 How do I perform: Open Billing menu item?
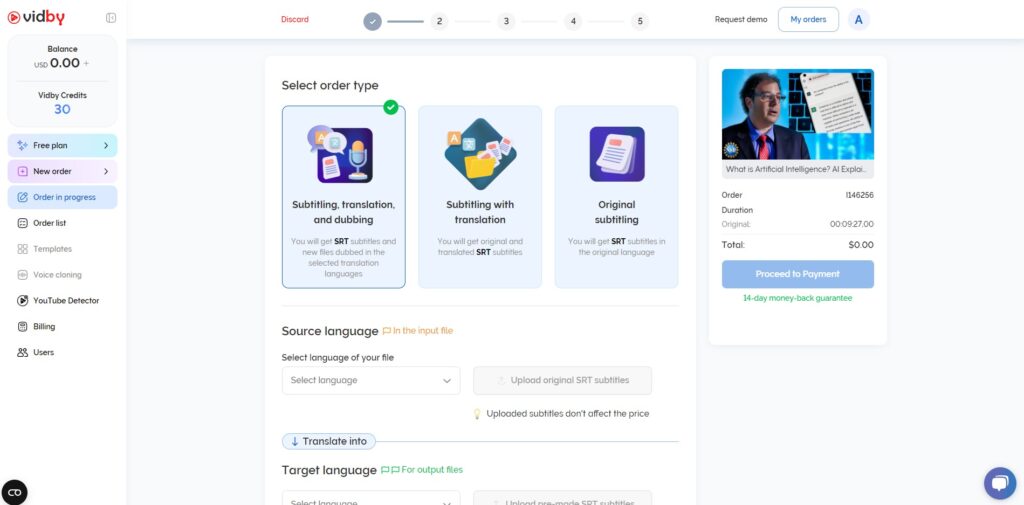coord(63,327)
